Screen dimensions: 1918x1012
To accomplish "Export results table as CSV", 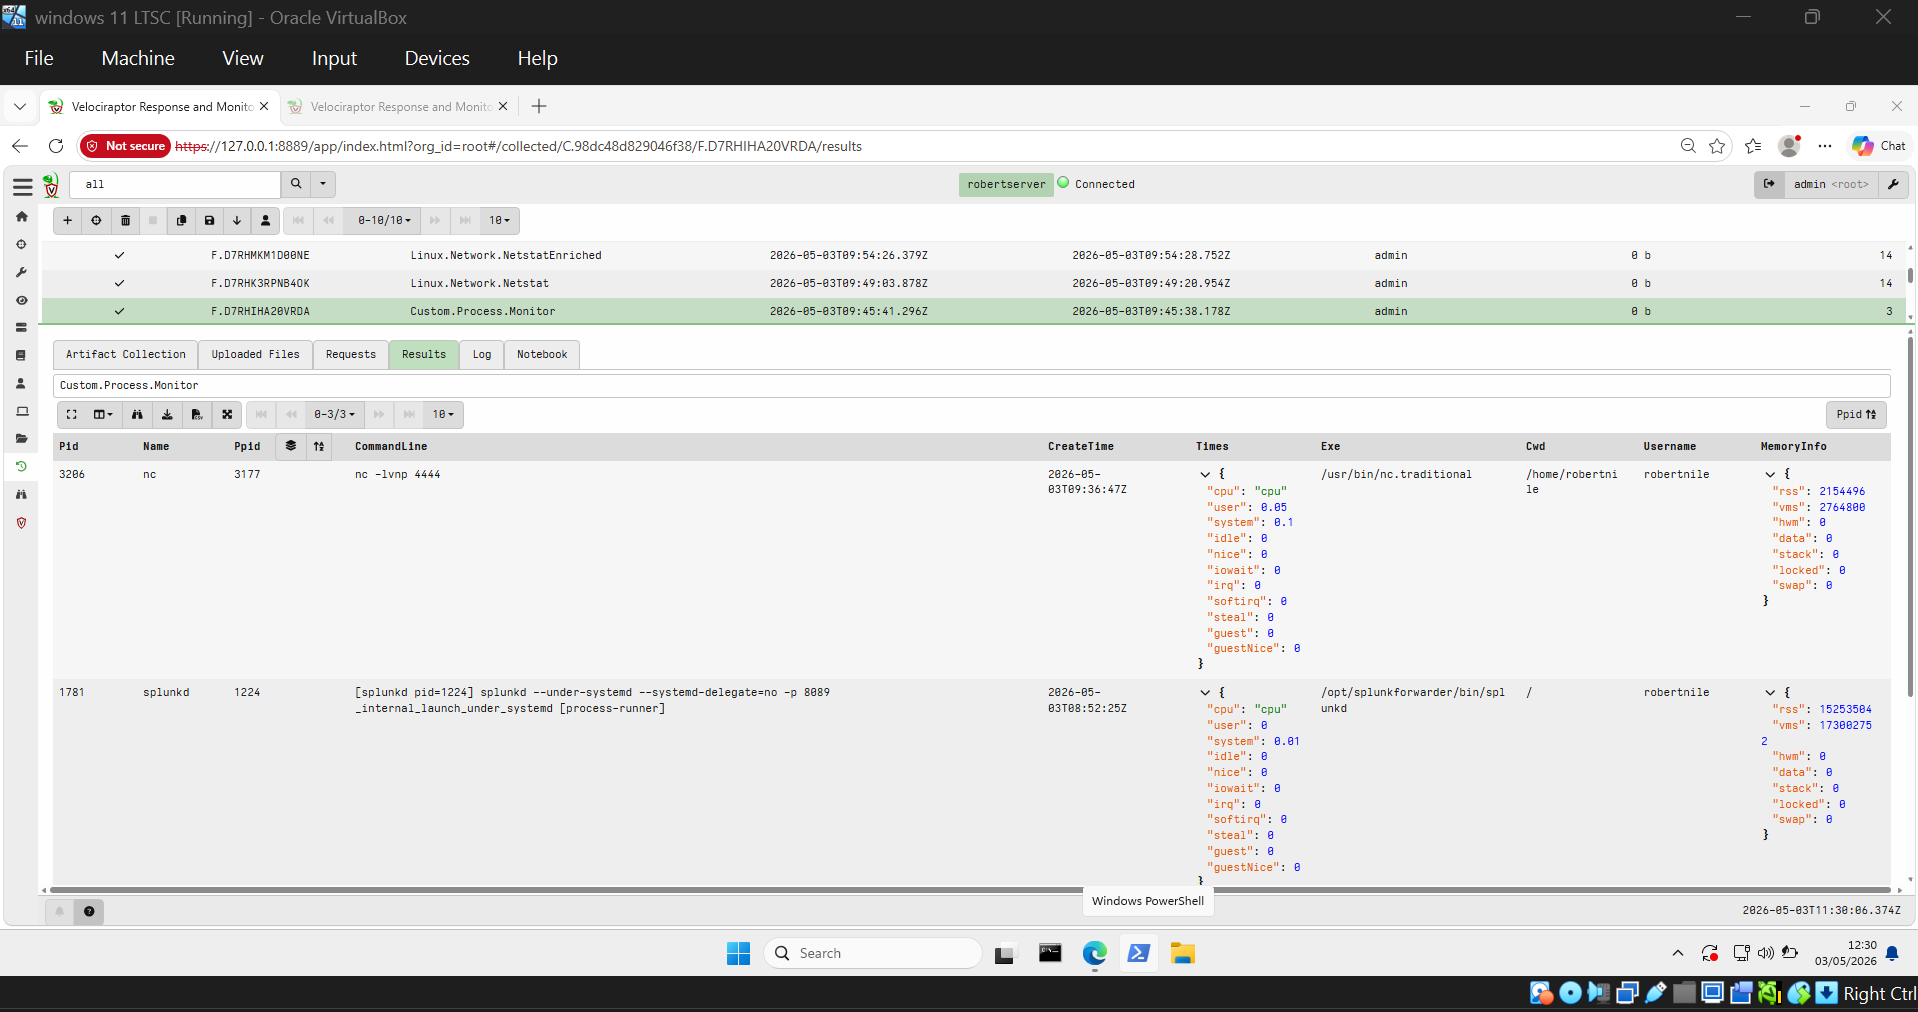I will 197,414.
